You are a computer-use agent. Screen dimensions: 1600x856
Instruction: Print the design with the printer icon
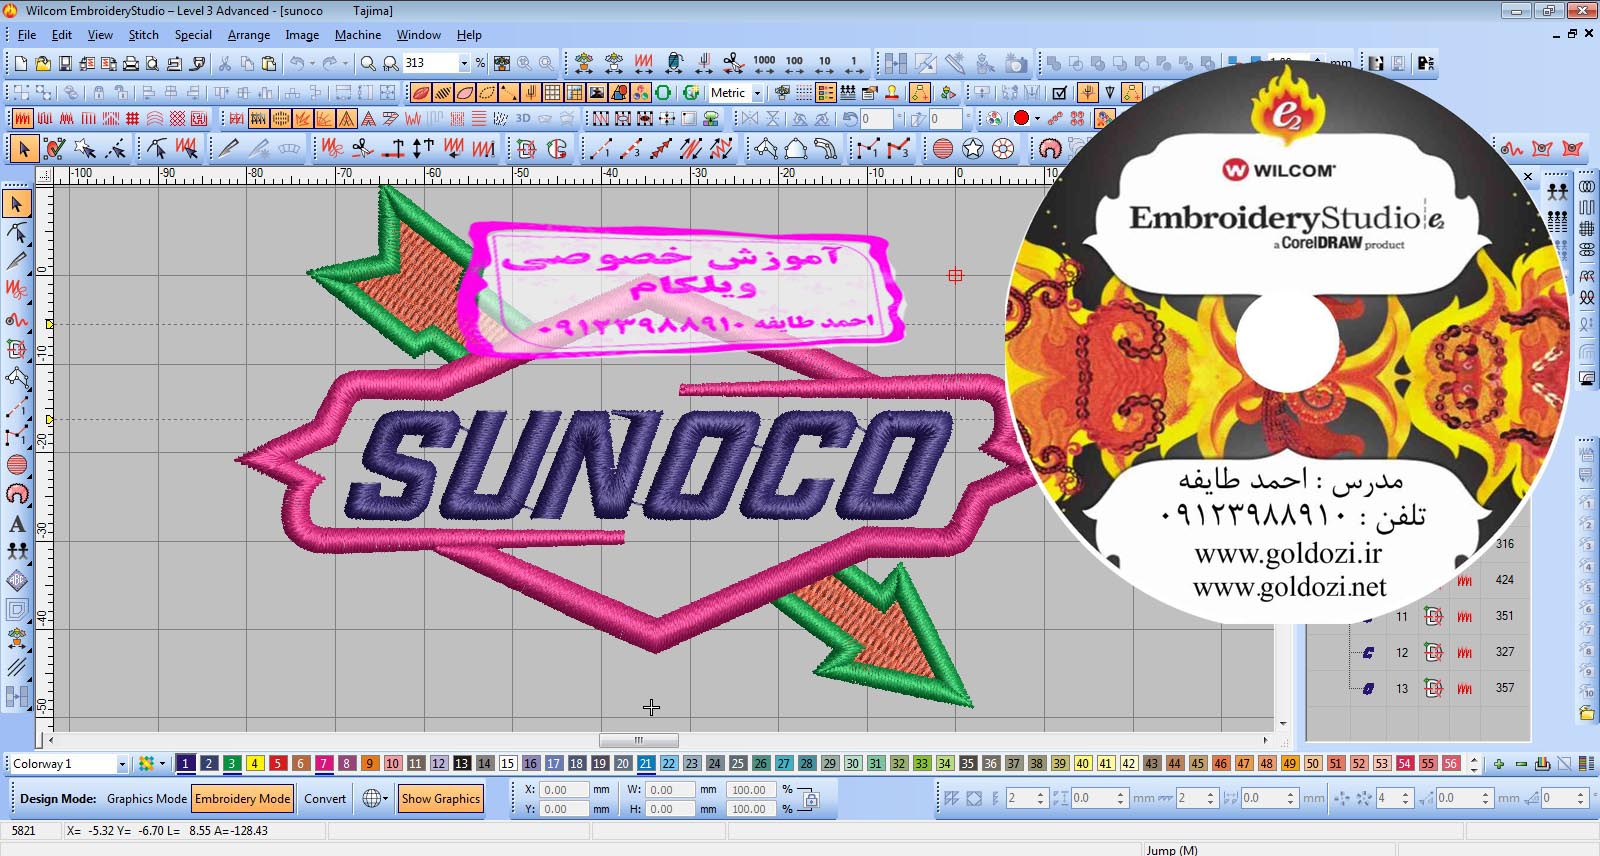point(131,64)
